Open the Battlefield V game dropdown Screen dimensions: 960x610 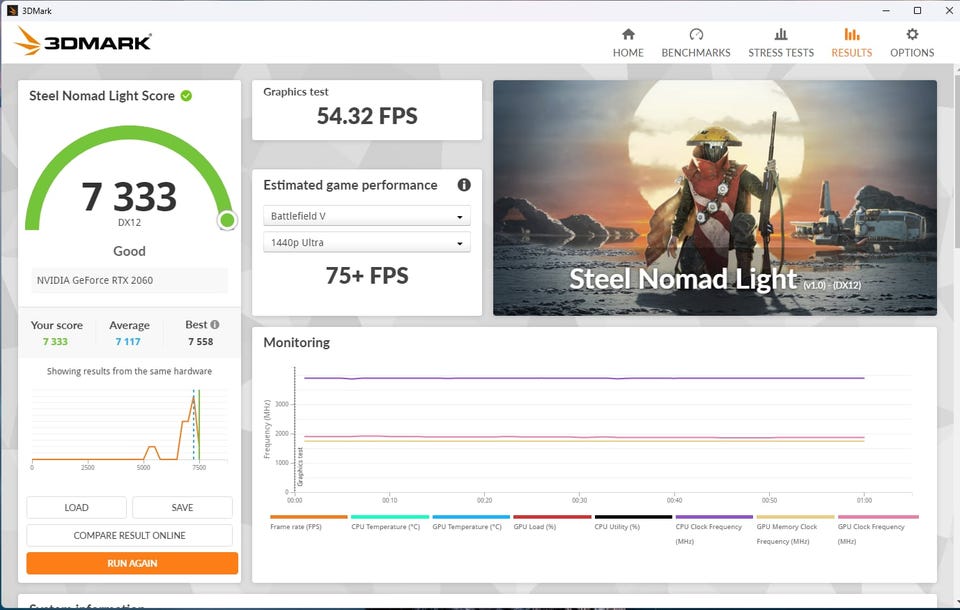coord(367,216)
